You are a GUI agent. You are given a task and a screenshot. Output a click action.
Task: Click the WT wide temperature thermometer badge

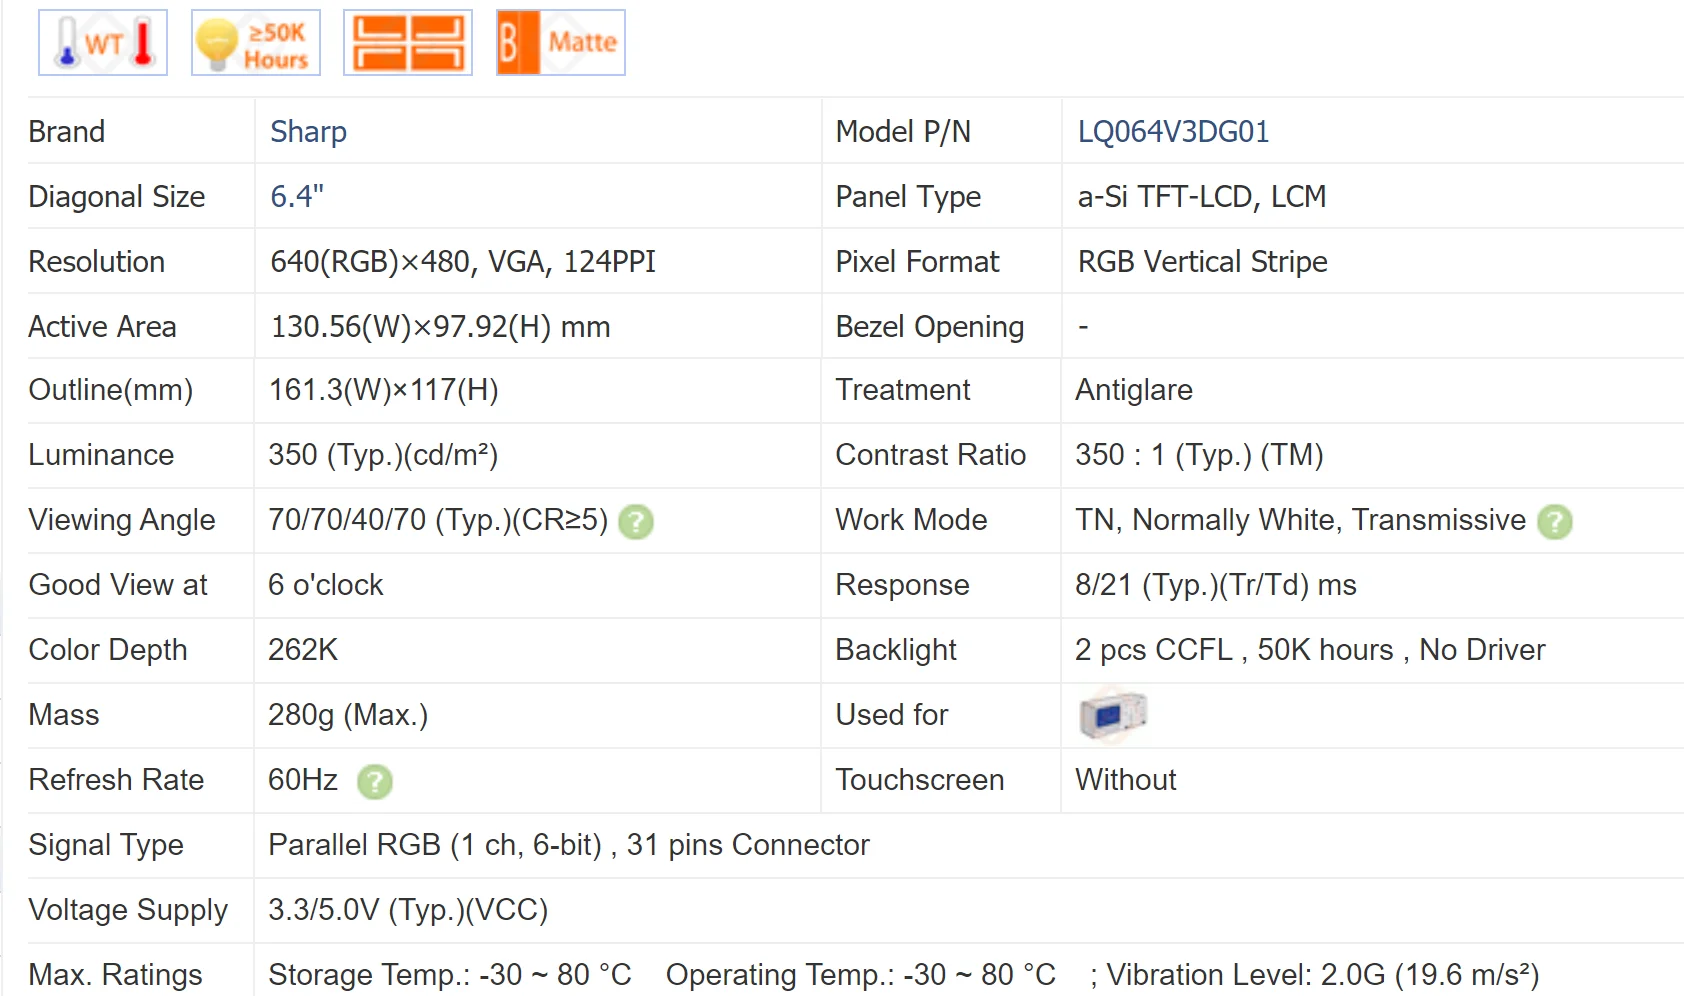click(x=103, y=43)
